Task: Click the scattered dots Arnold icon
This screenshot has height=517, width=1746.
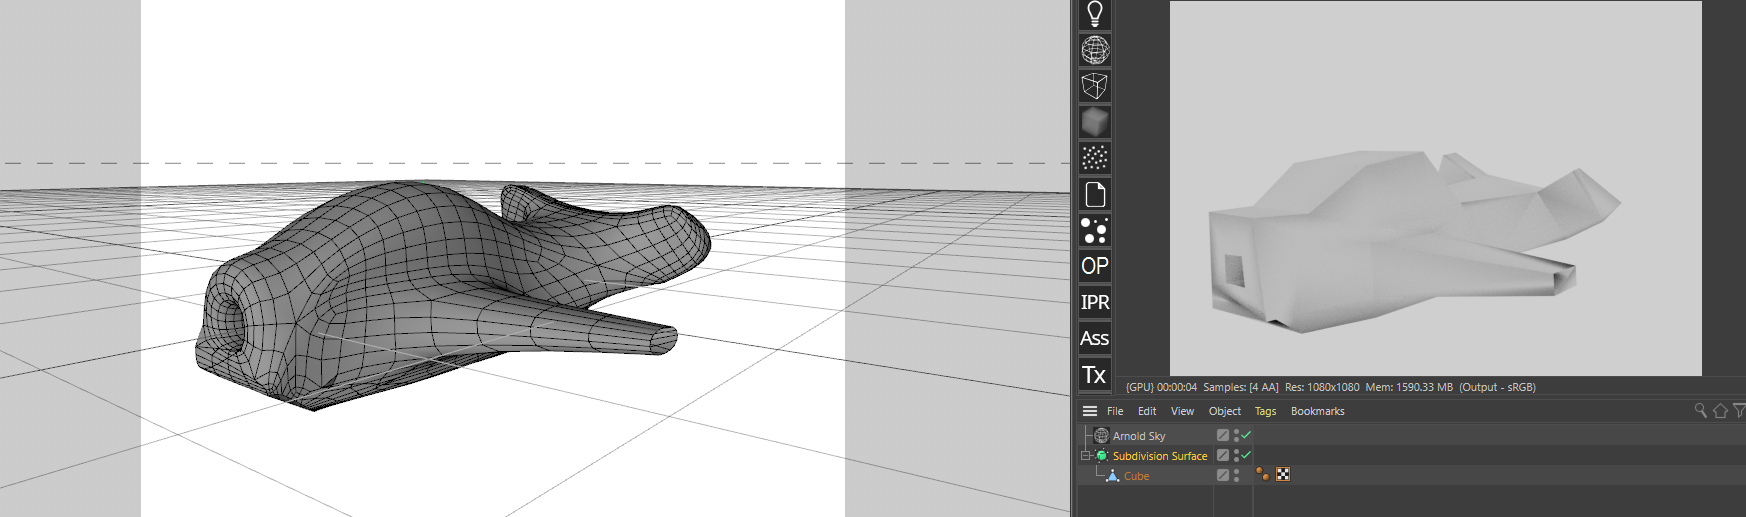Action: pyautogui.click(x=1095, y=158)
